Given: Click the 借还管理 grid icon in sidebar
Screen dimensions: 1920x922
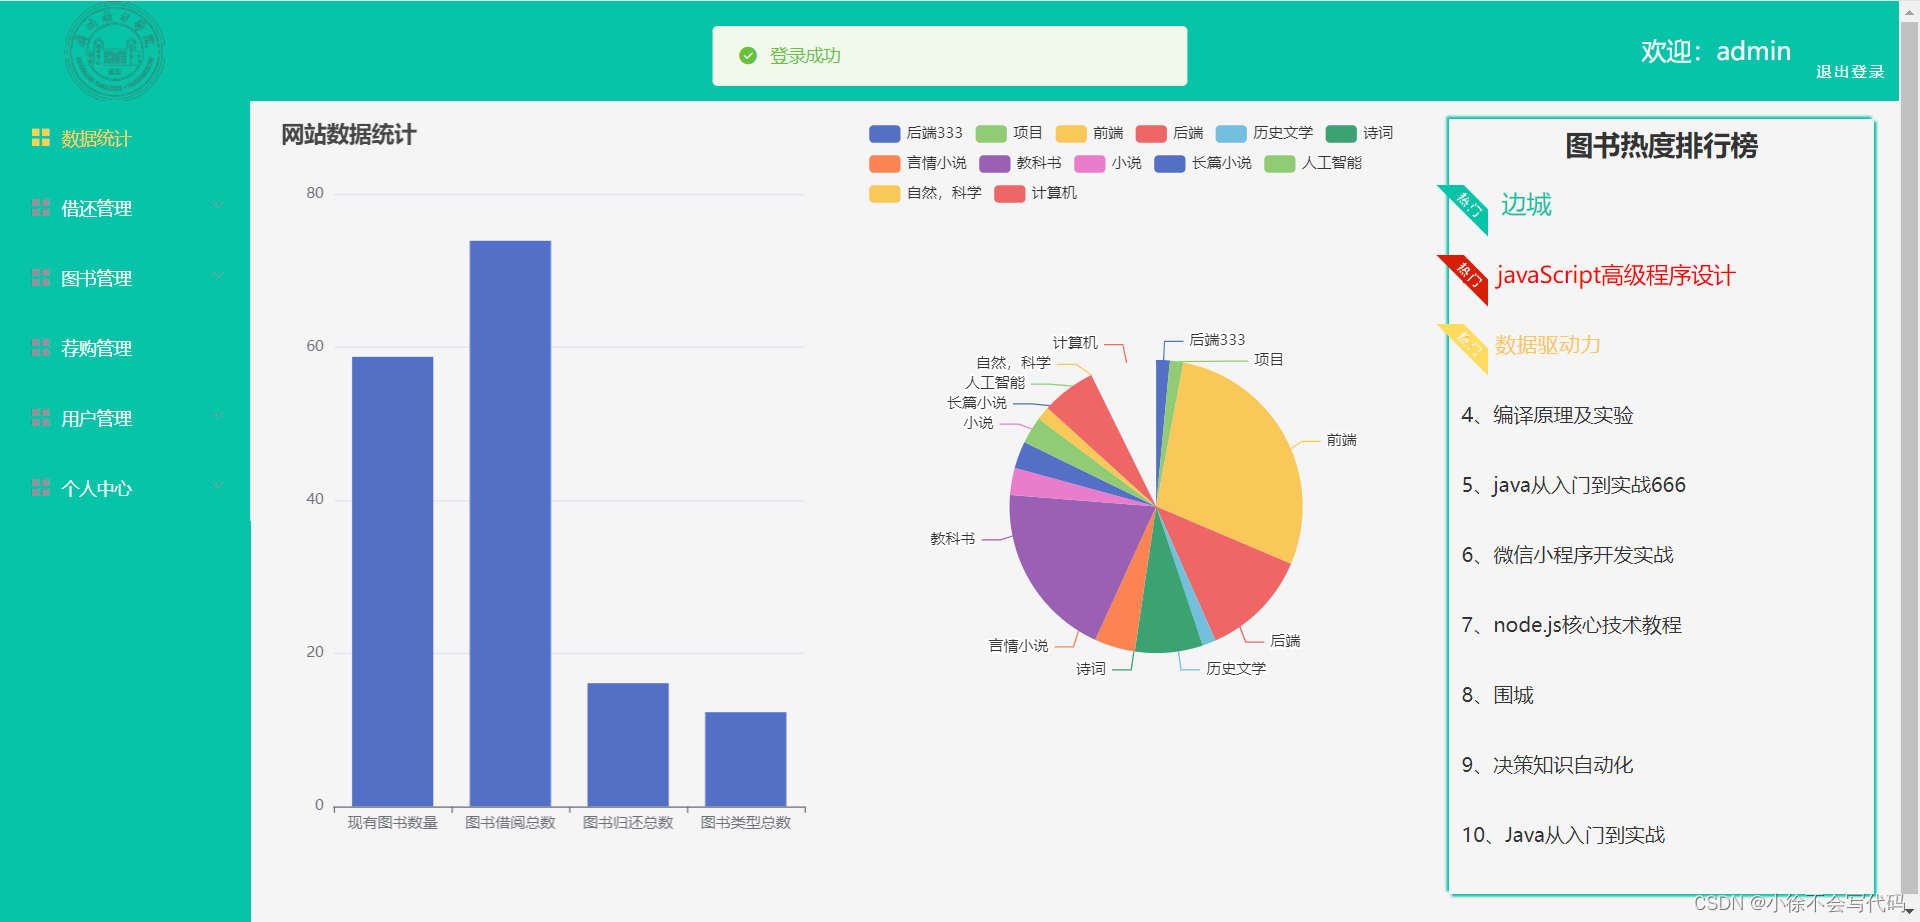Looking at the screenshot, I should click(41, 208).
